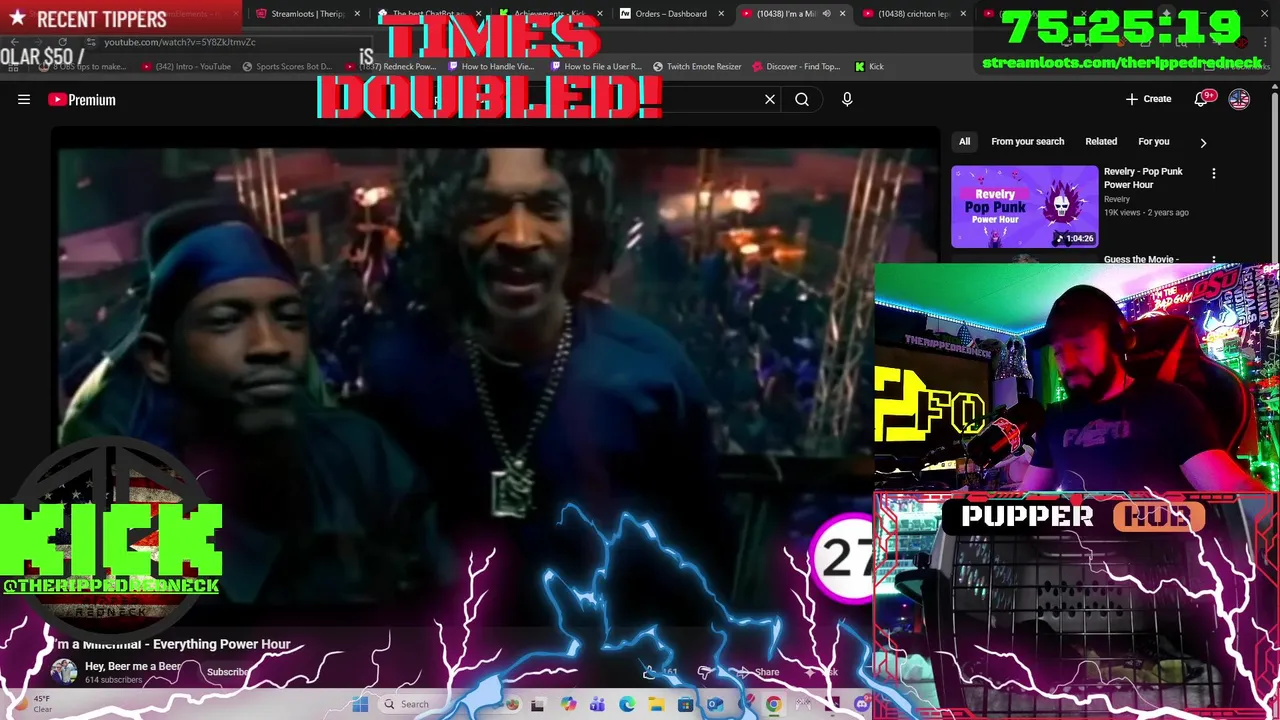
Task: Open the Twitch Emote Resizer bookmark
Action: 697,66
